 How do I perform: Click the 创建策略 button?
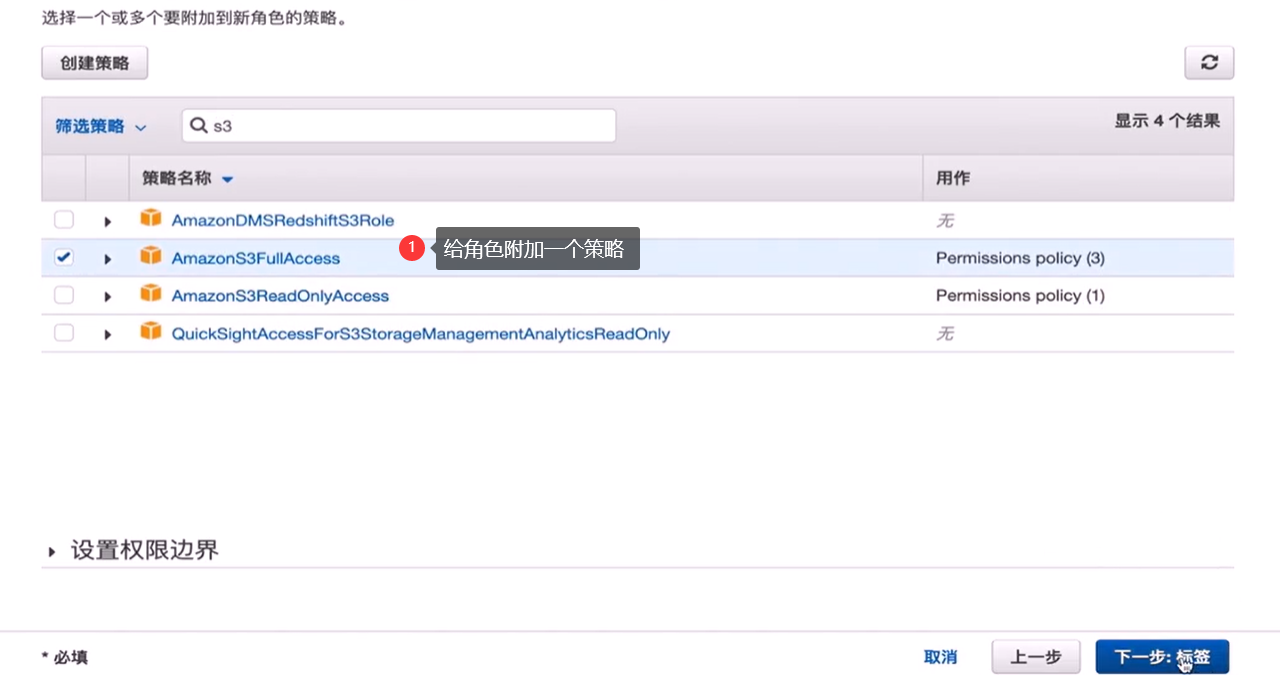[95, 63]
